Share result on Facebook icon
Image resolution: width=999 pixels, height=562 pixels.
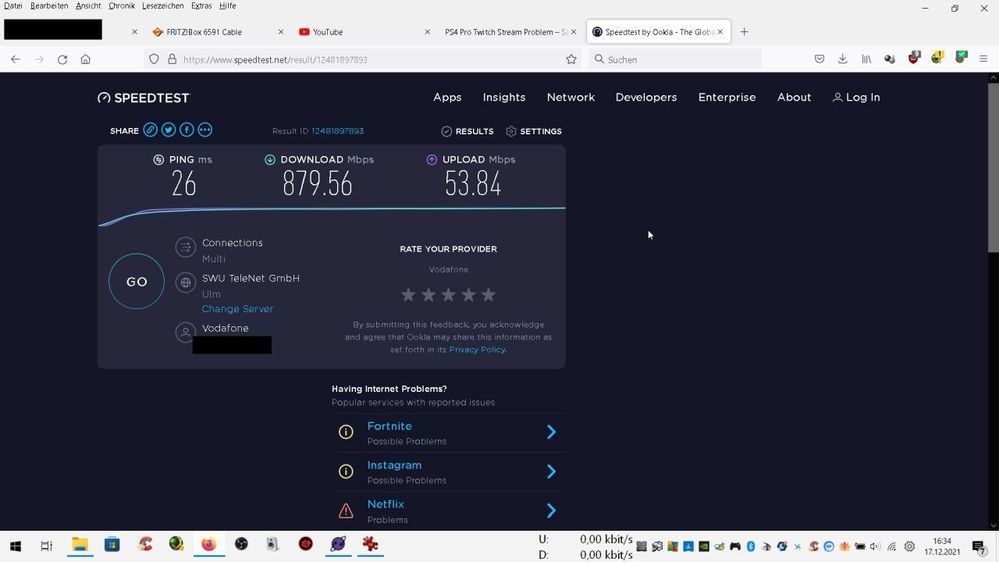click(x=187, y=130)
